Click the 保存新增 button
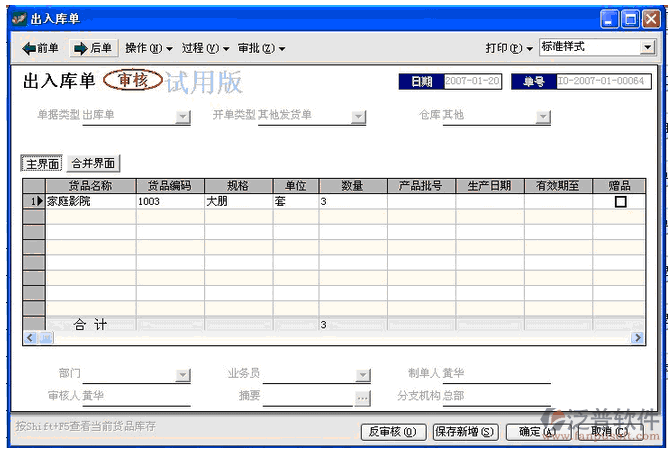Screen dimensions: 670x452 pyautogui.click(x=464, y=432)
